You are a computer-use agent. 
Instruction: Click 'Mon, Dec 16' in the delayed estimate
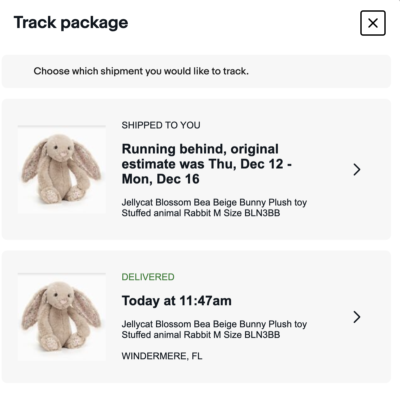[x=160, y=179]
